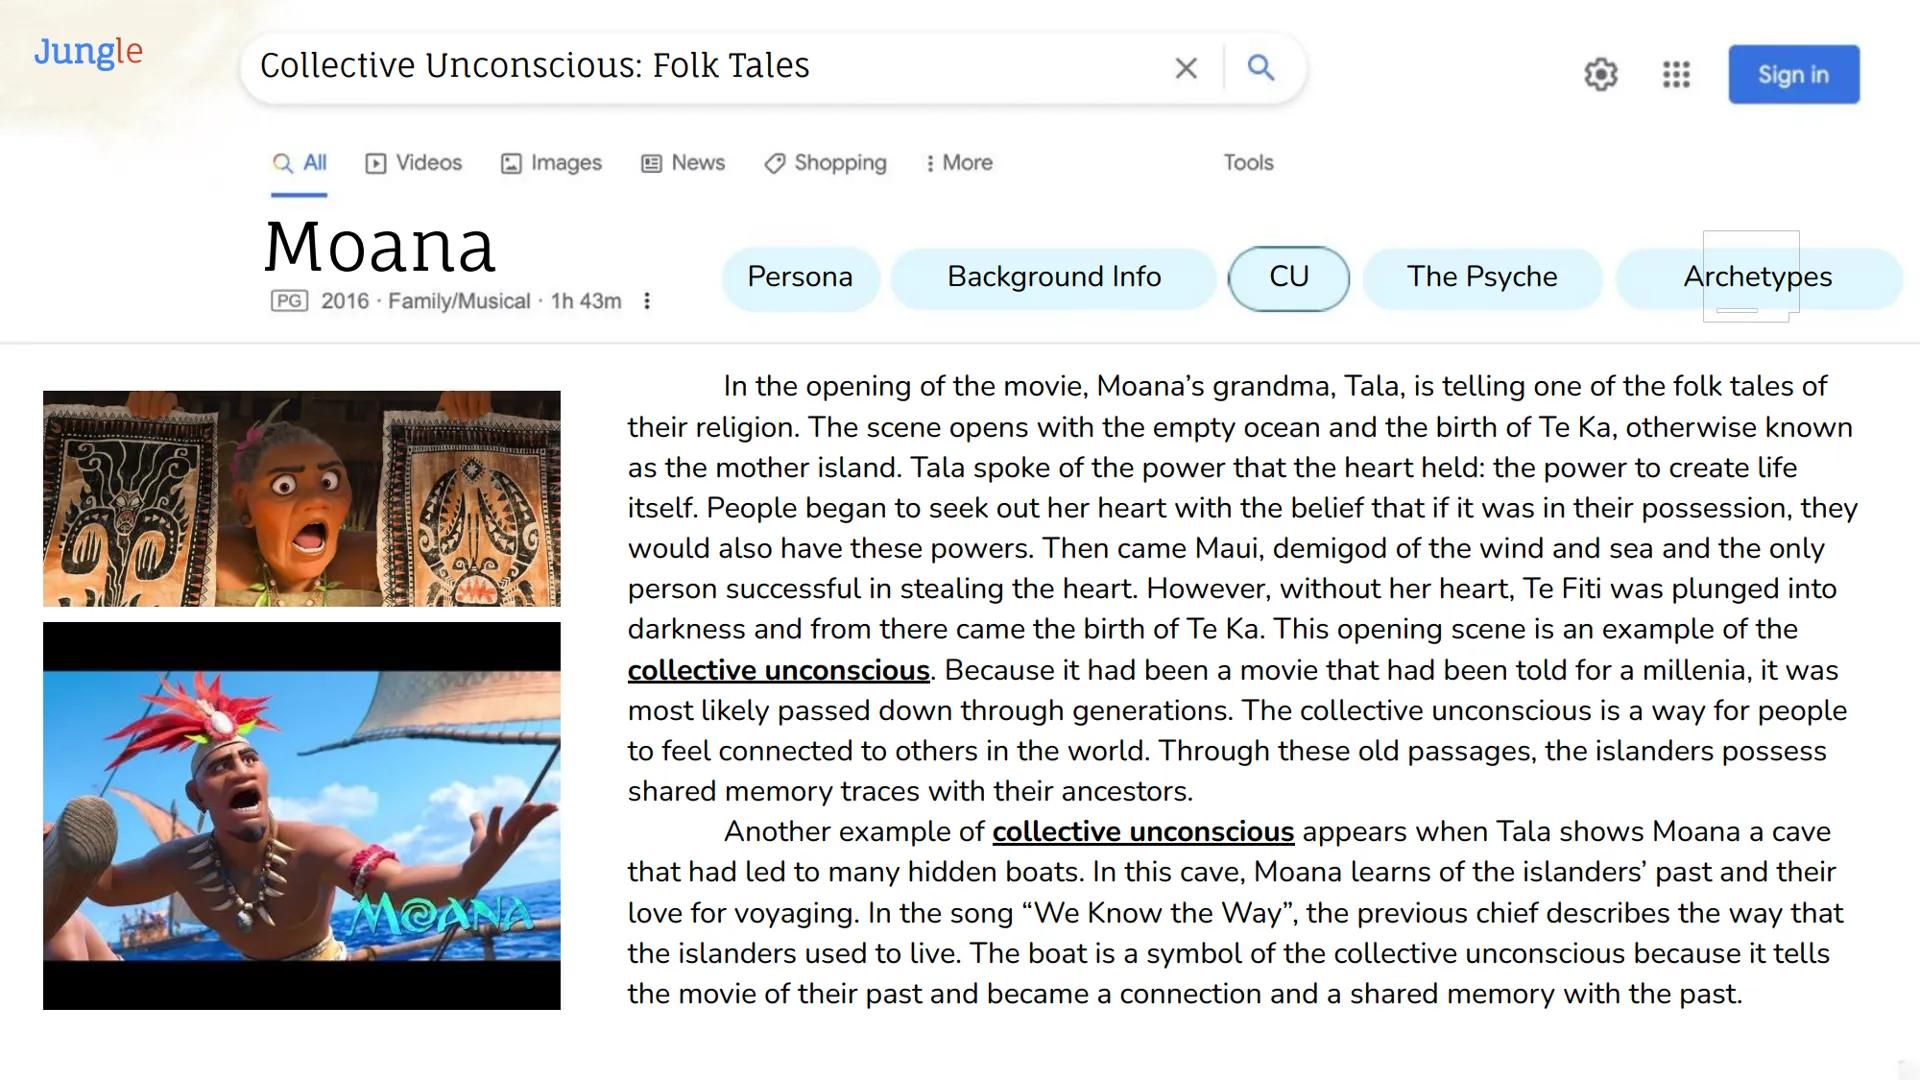Deselect the CU filter chip

coord(1290,277)
